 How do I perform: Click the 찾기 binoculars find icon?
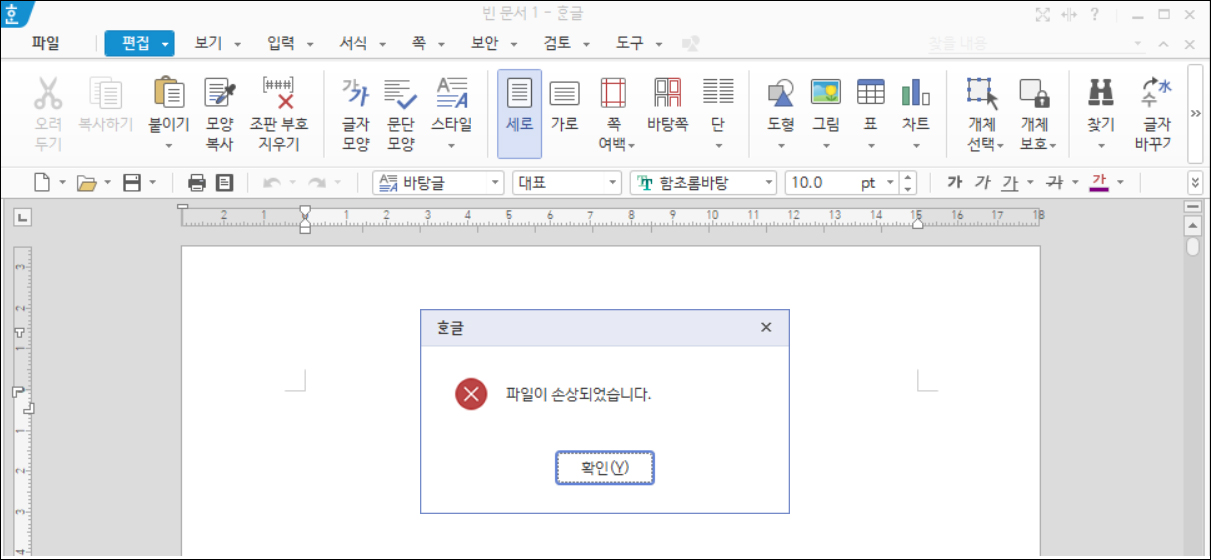[x=1101, y=93]
